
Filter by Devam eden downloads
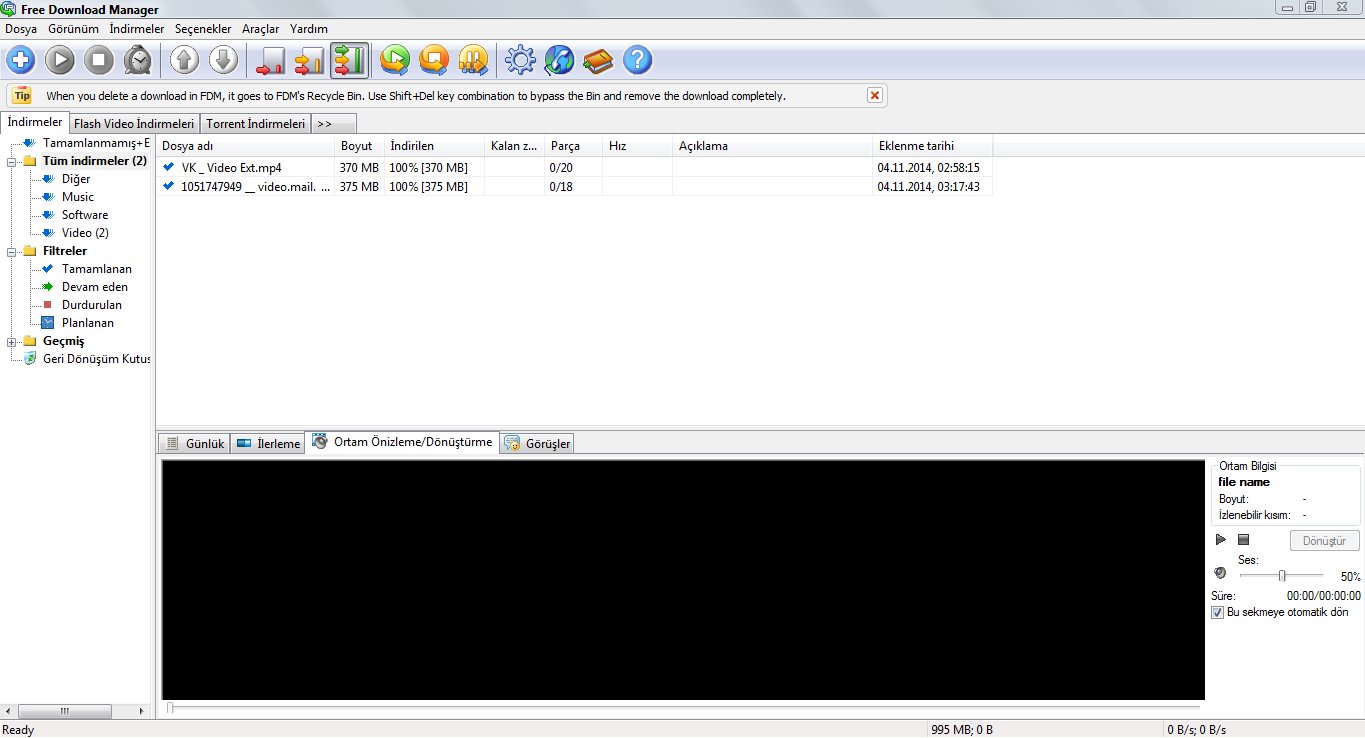coord(95,287)
